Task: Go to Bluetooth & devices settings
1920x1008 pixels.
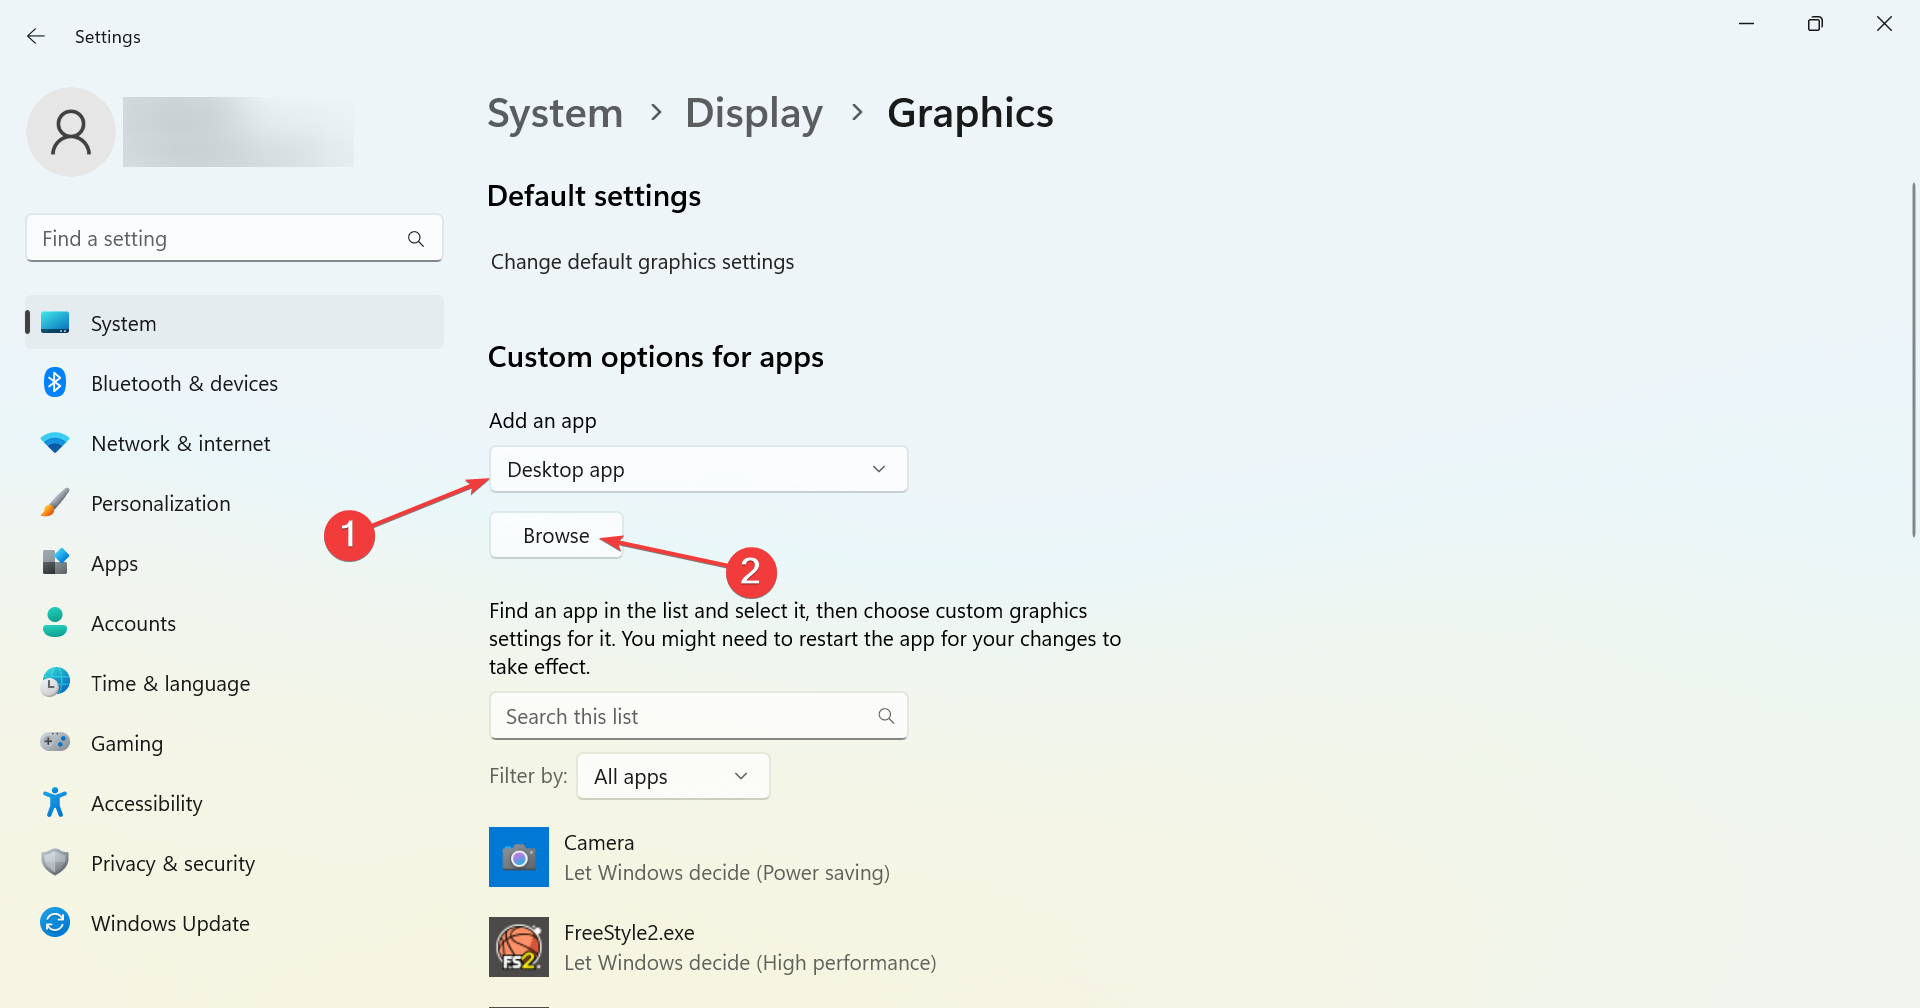Action: point(234,383)
